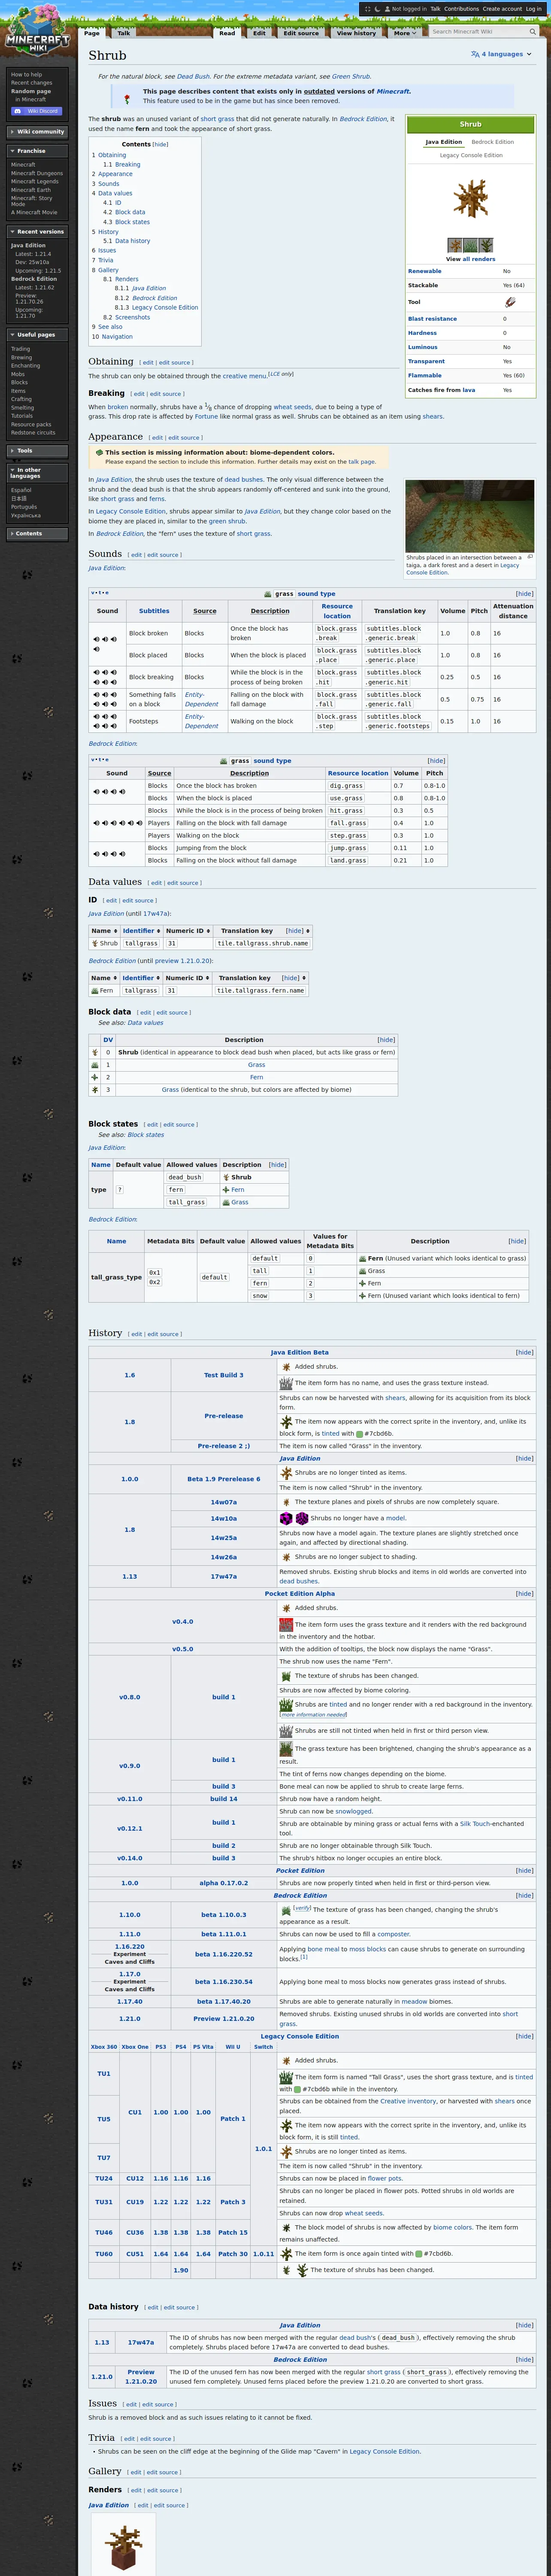The image size is (551, 2576).
Task: Open the Random page sidebar link
Action: tap(31, 91)
